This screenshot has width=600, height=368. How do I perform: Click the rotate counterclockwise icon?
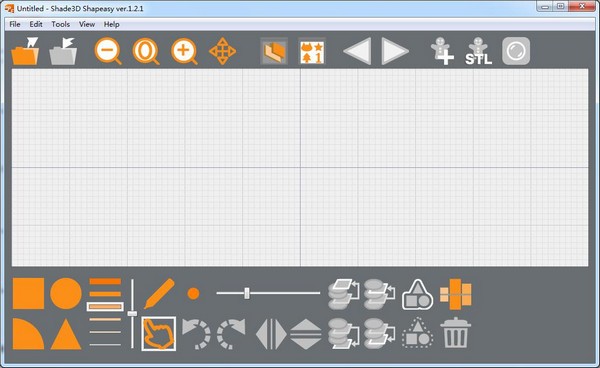pos(196,334)
